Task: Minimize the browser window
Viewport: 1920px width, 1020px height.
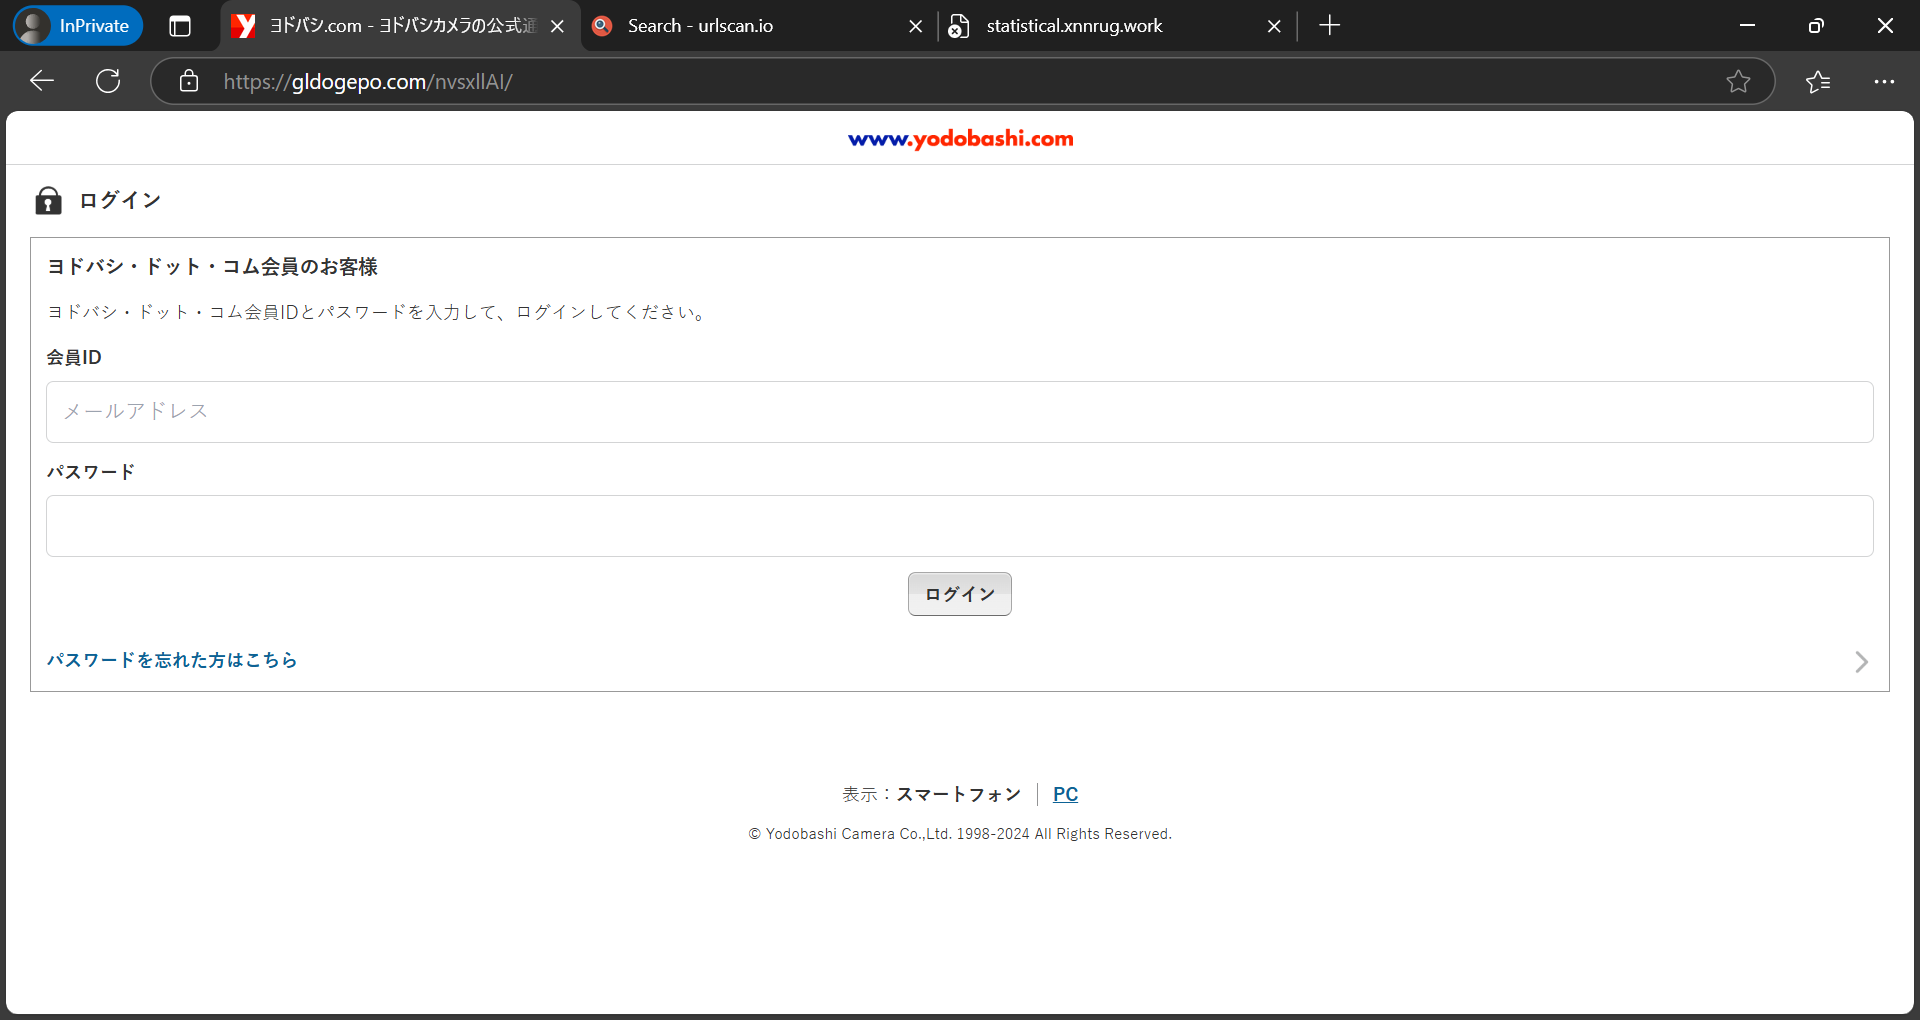Action: (x=1747, y=26)
